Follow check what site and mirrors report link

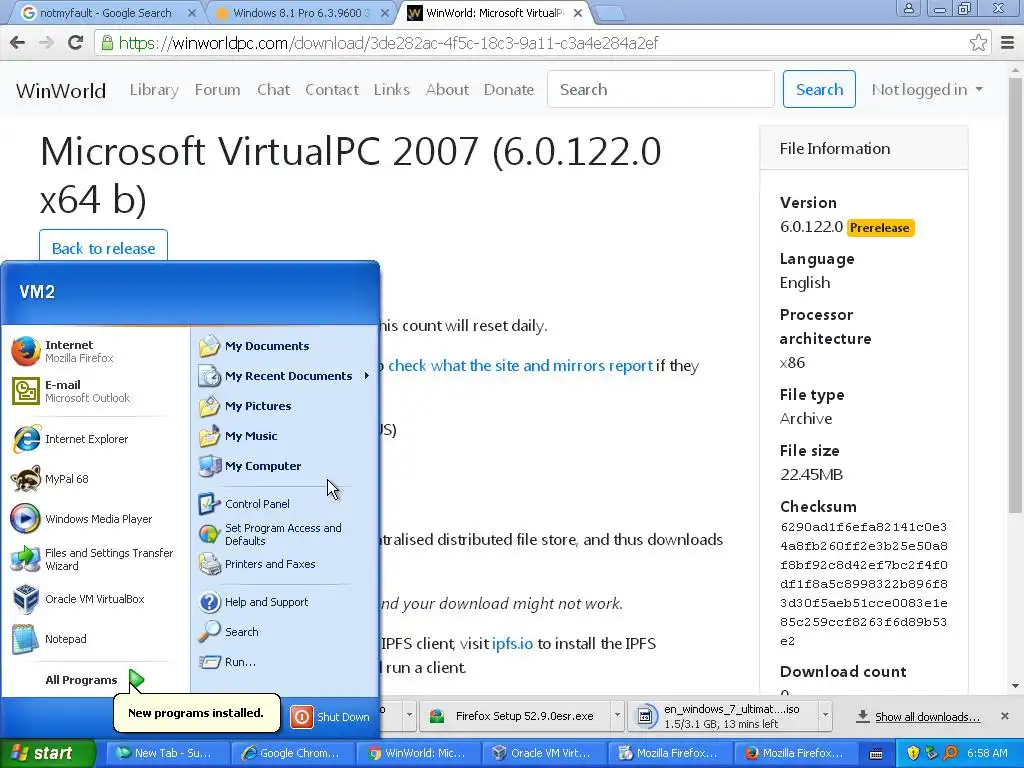click(520, 365)
